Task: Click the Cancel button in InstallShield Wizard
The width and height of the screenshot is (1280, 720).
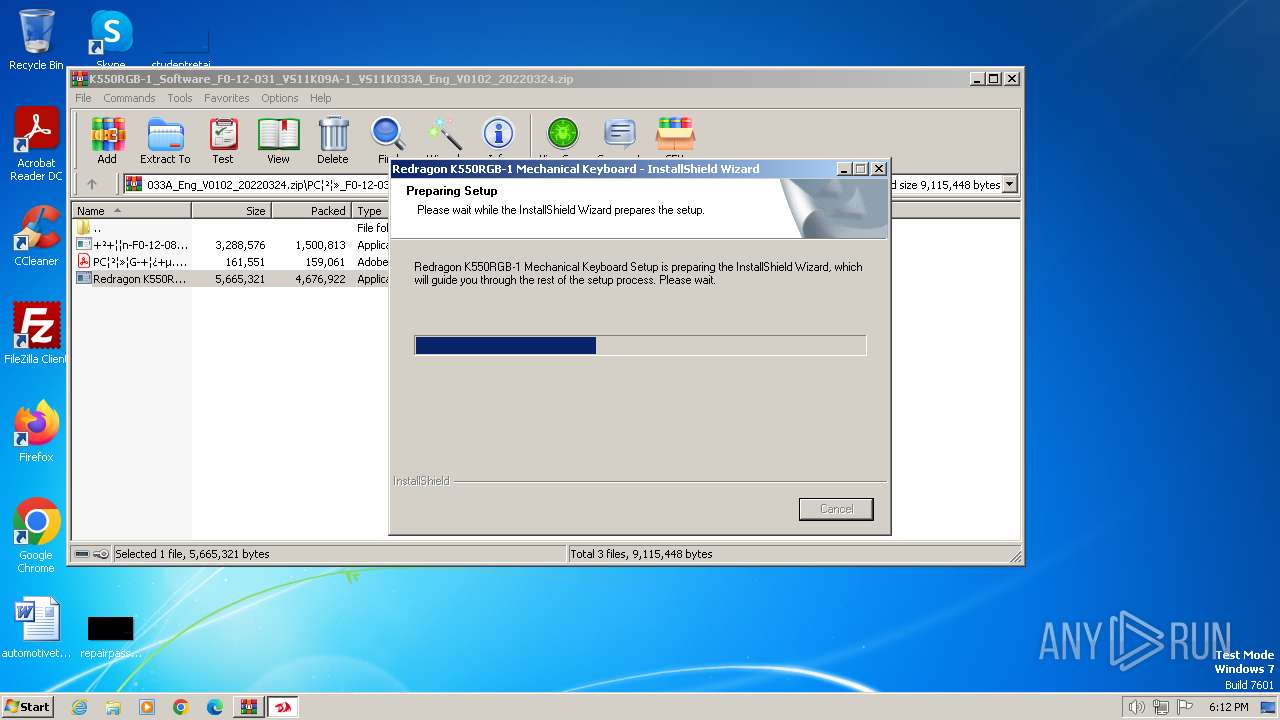Action: [x=836, y=509]
